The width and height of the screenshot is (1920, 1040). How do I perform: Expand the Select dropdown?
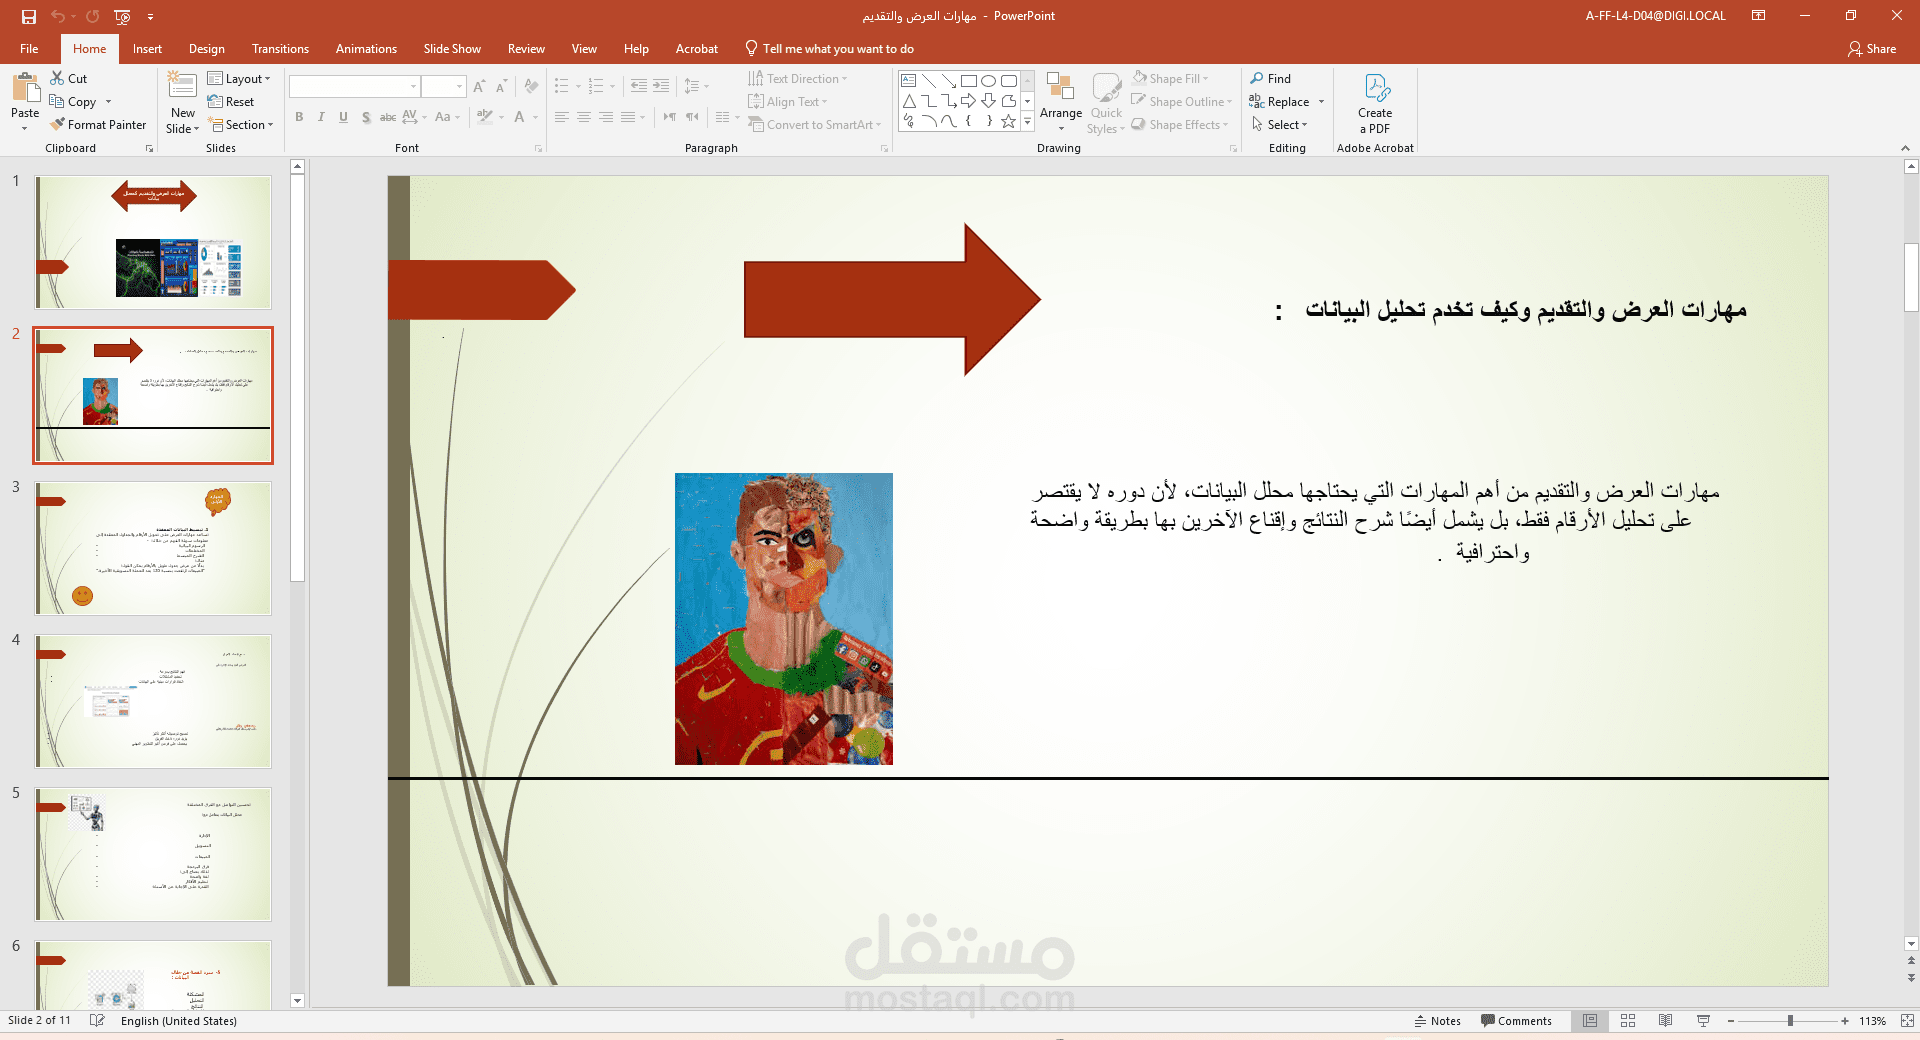point(1279,125)
